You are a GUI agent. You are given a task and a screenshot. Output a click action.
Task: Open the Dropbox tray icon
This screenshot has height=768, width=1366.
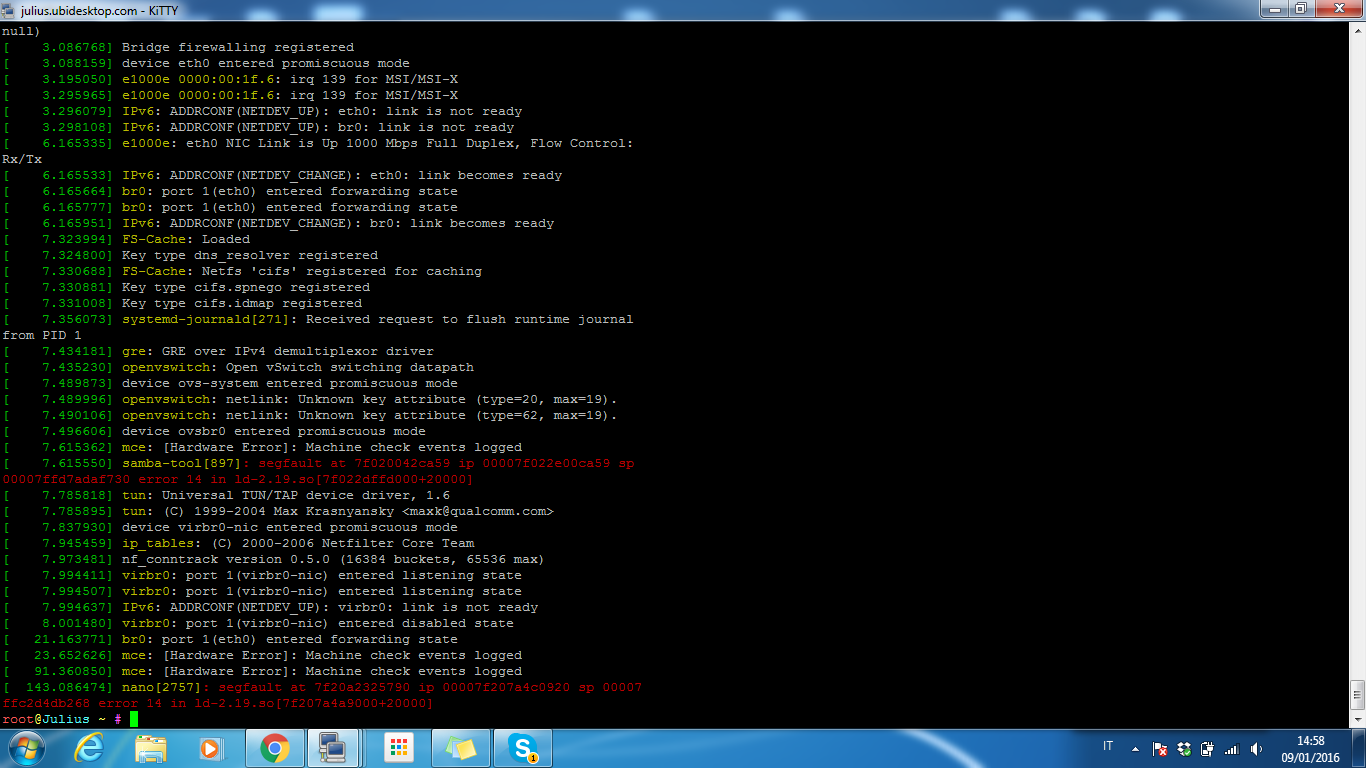pyautogui.click(x=1184, y=748)
